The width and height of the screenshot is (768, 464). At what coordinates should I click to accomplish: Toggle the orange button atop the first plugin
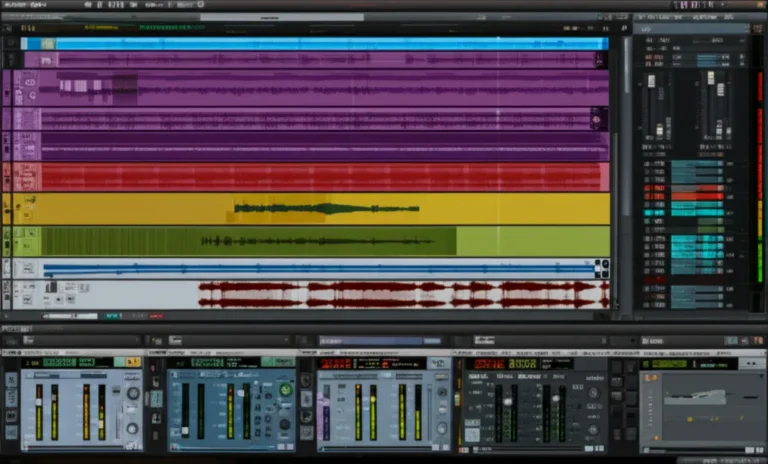tap(132, 362)
